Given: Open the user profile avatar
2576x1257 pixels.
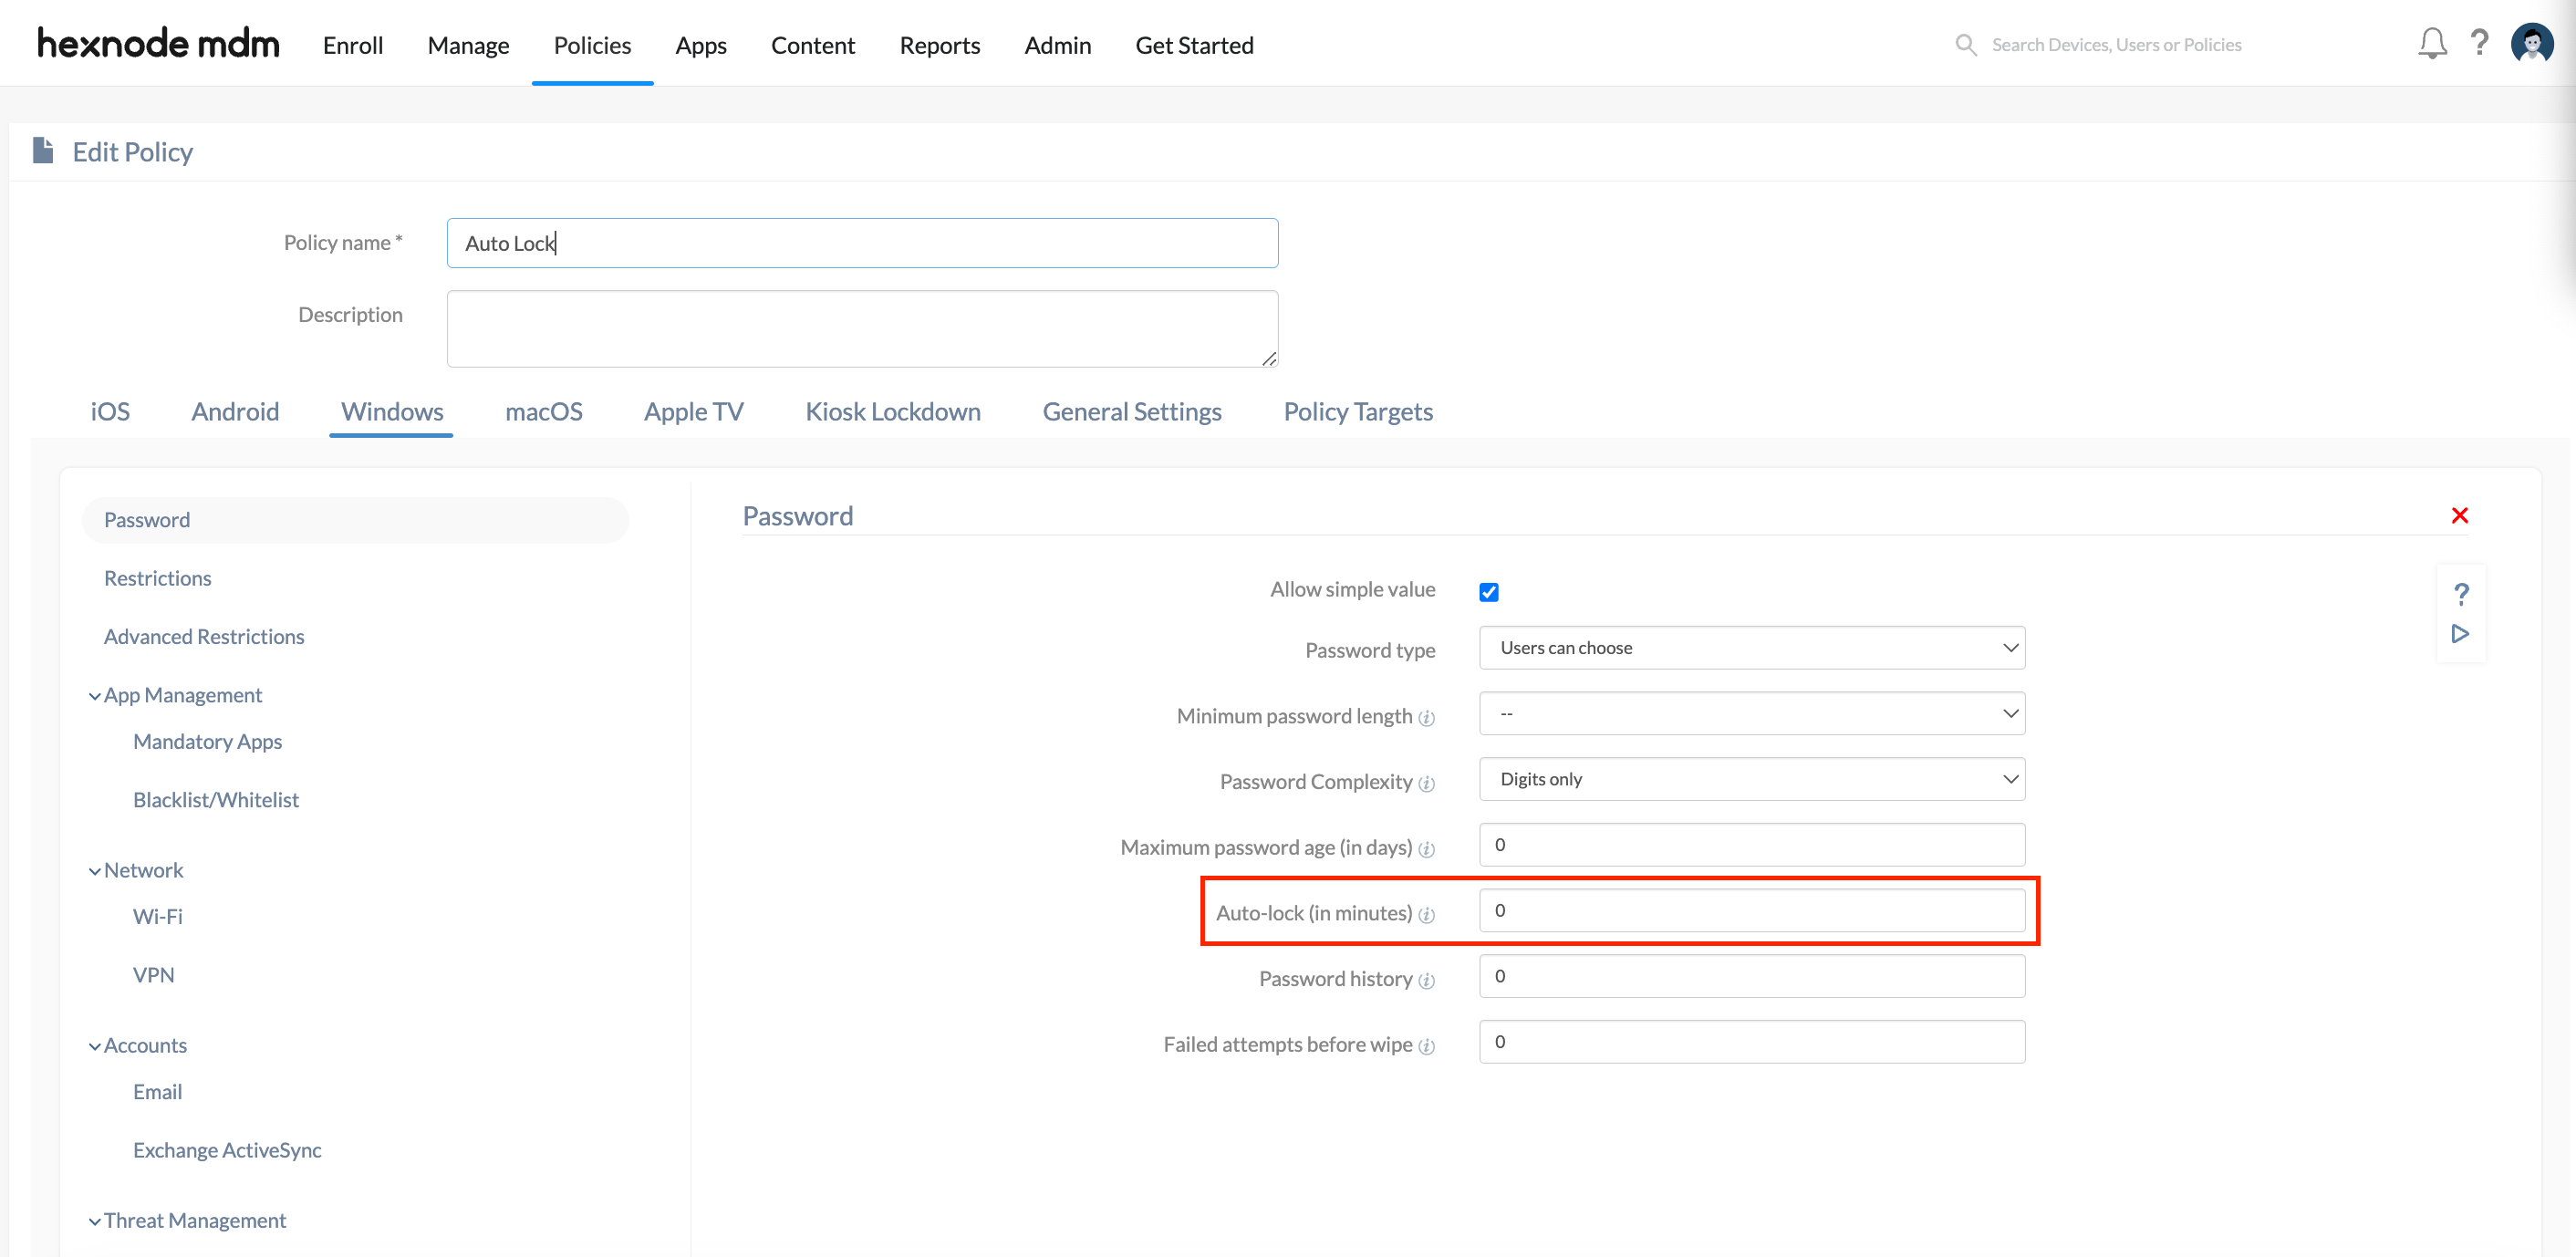Looking at the screenshot, I should (2532, 43).
